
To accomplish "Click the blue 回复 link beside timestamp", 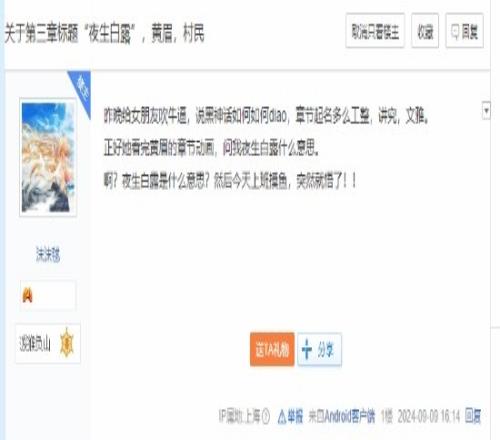I will pos(473,416).
